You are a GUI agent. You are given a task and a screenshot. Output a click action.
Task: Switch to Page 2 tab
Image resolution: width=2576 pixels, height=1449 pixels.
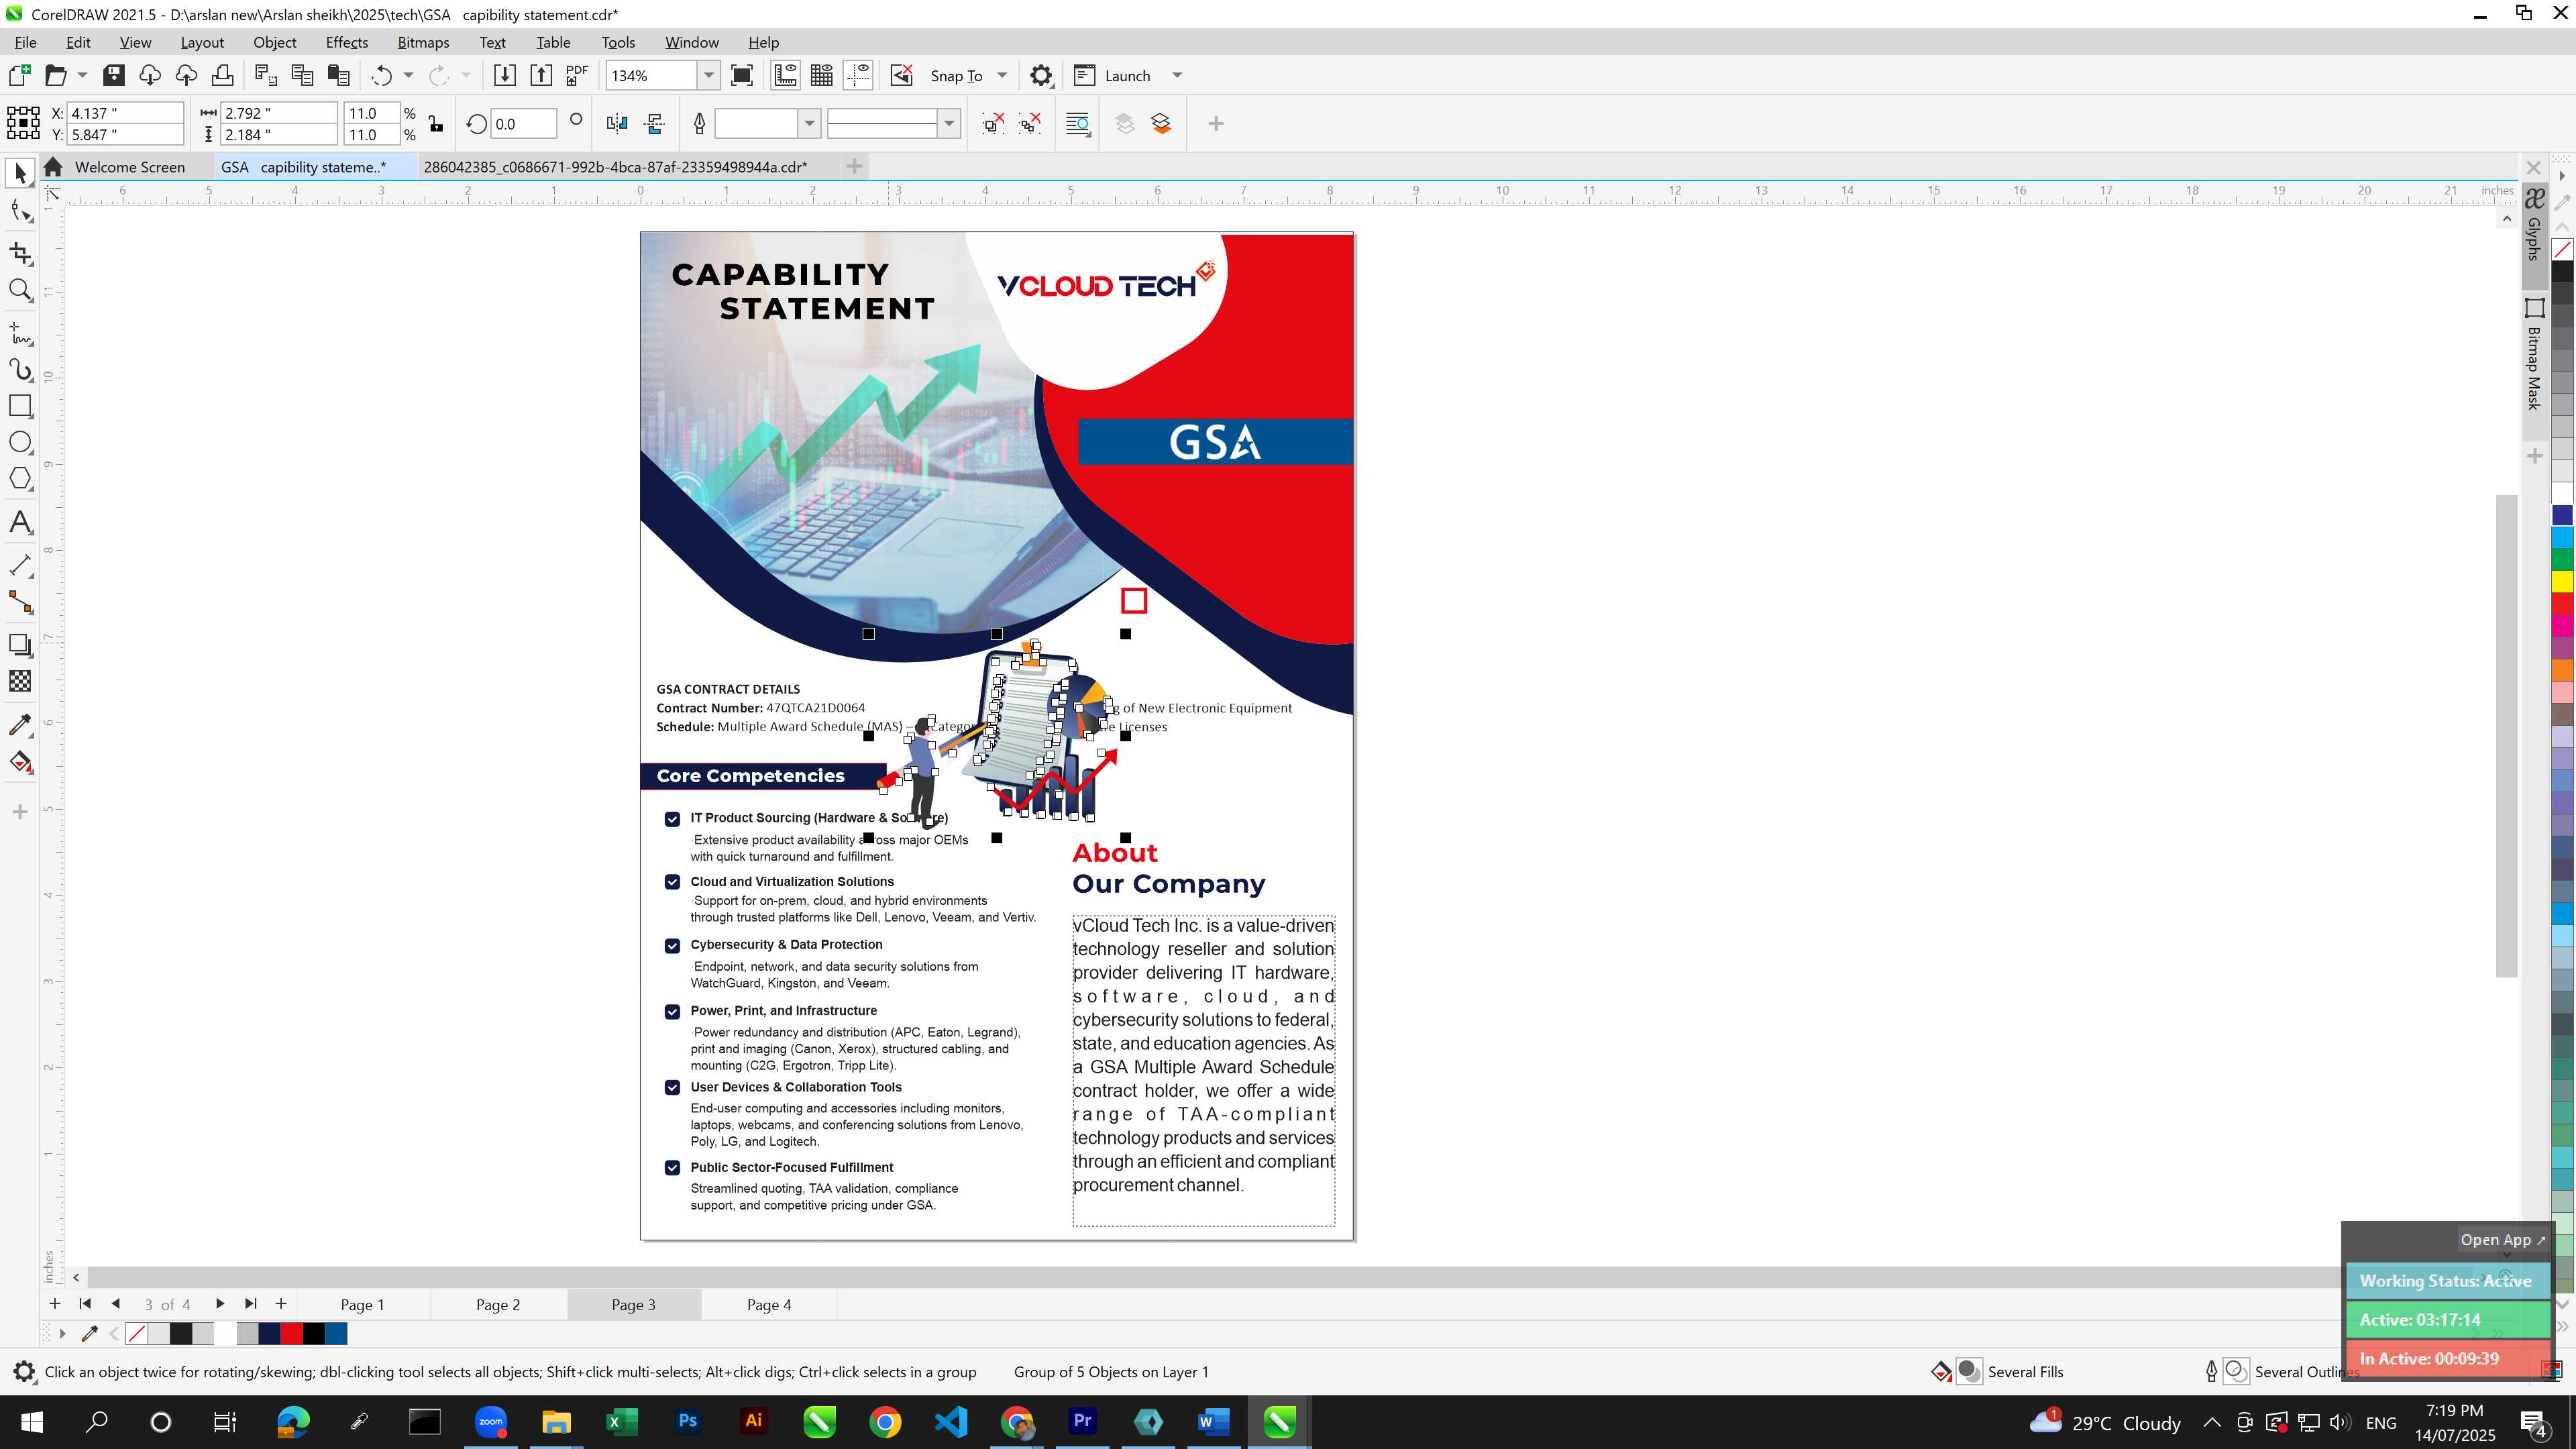(497, 1304)
